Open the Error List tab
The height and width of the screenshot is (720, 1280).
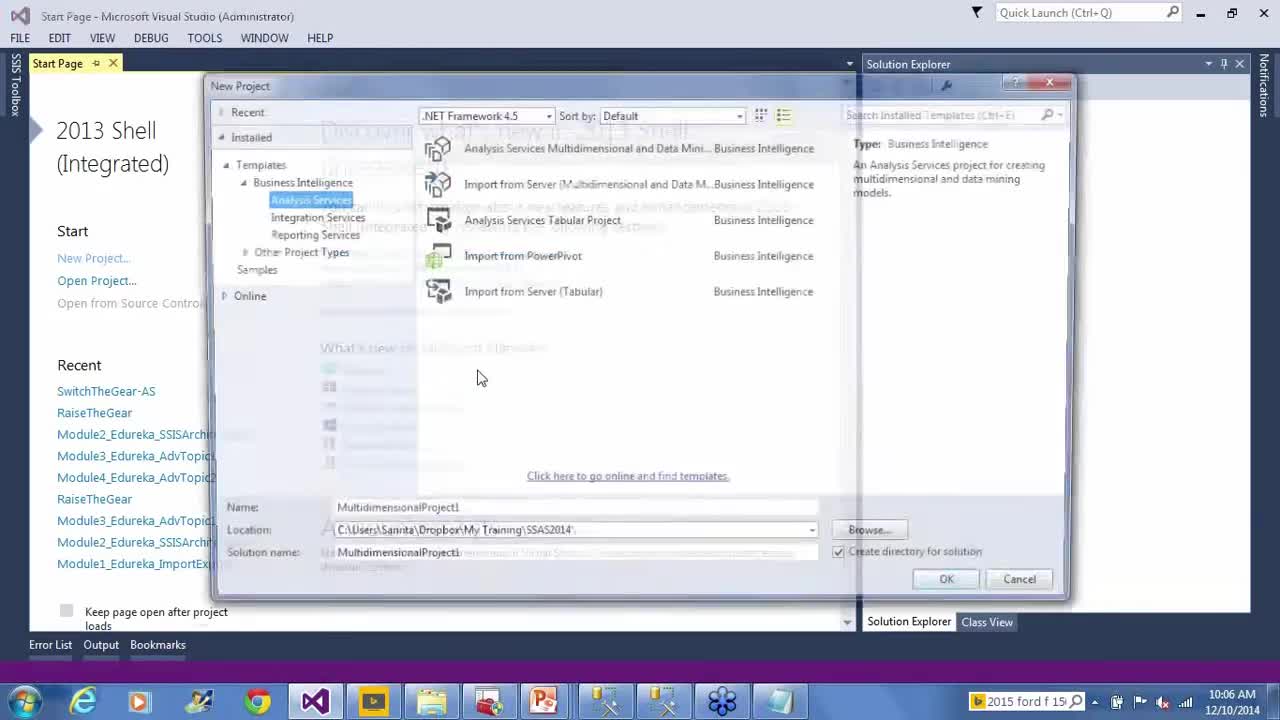point(50,645)
